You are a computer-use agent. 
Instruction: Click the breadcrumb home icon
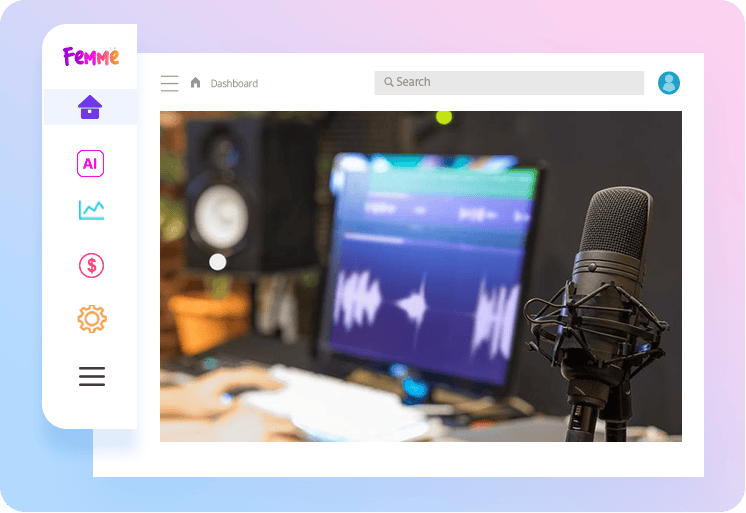(196, 83)
